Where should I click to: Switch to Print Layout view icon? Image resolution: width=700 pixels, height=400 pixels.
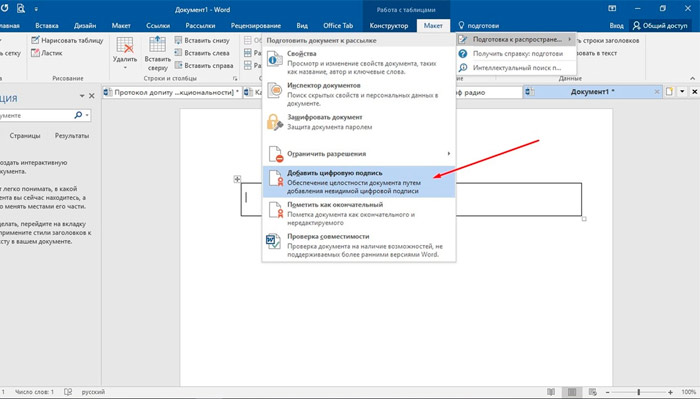click(x=571, y=392)
